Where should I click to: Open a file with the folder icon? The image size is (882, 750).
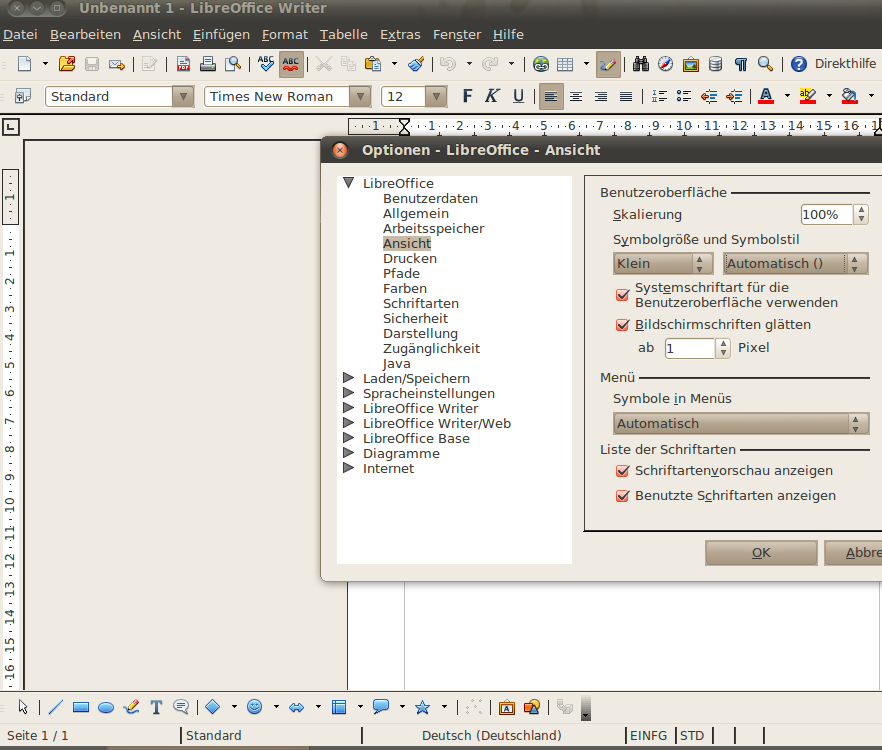click(x=67, y=64)
